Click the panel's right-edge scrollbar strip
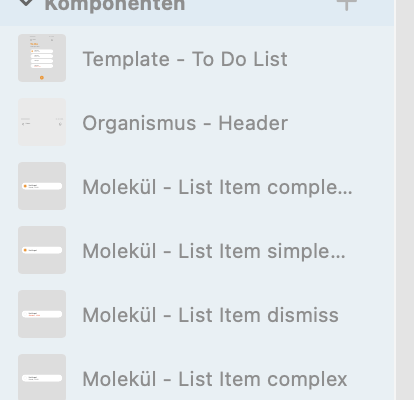Screen dimensions: 414x400 [x=405, y=200]
